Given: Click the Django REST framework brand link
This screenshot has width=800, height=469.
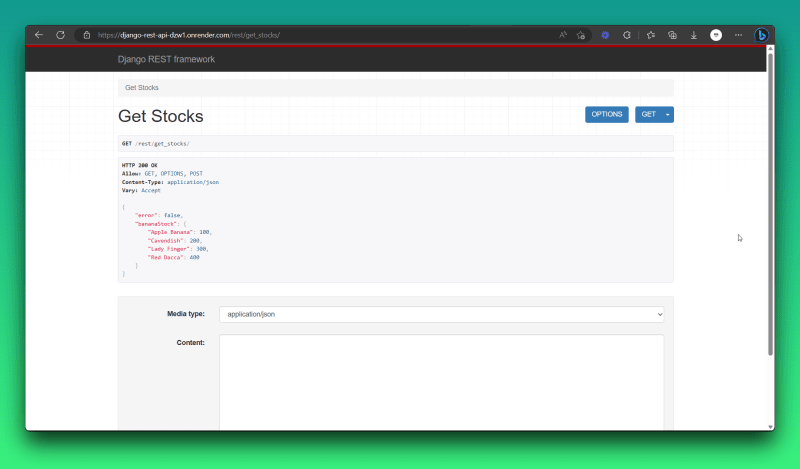Looking at the screenshot, I should pyautogui.click(x=166, y=59).
